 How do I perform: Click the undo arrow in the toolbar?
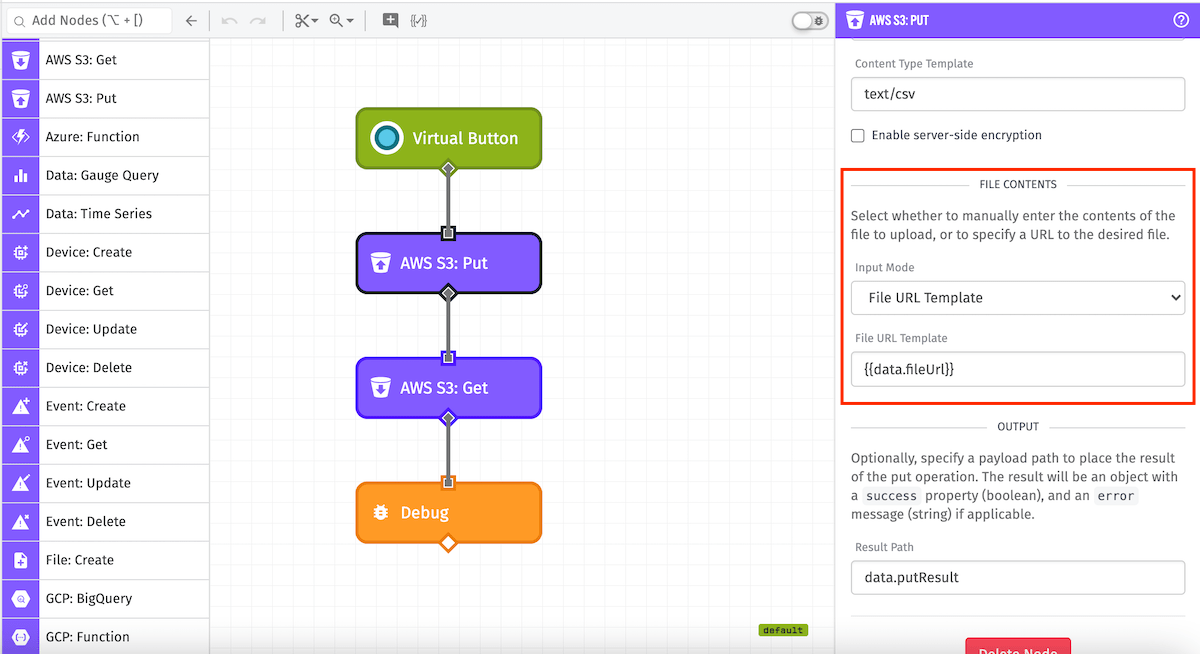pyautogui.click(x=230, y=20)
